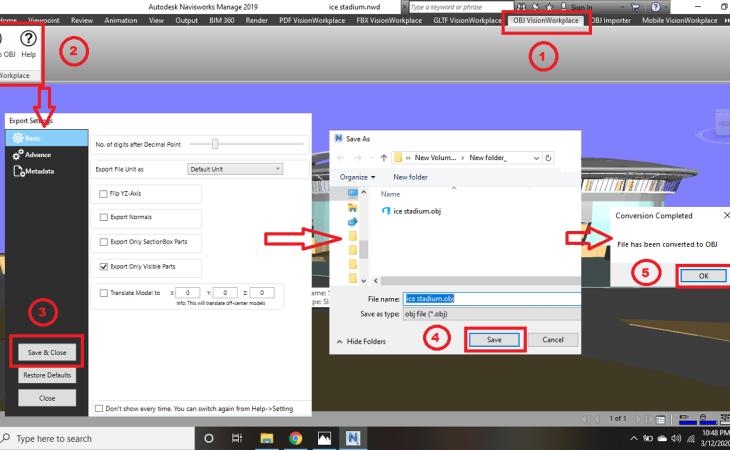Screen dimensions: 730x450
Task: Click the Cortana circle icon
Action: tap(209, 438)
